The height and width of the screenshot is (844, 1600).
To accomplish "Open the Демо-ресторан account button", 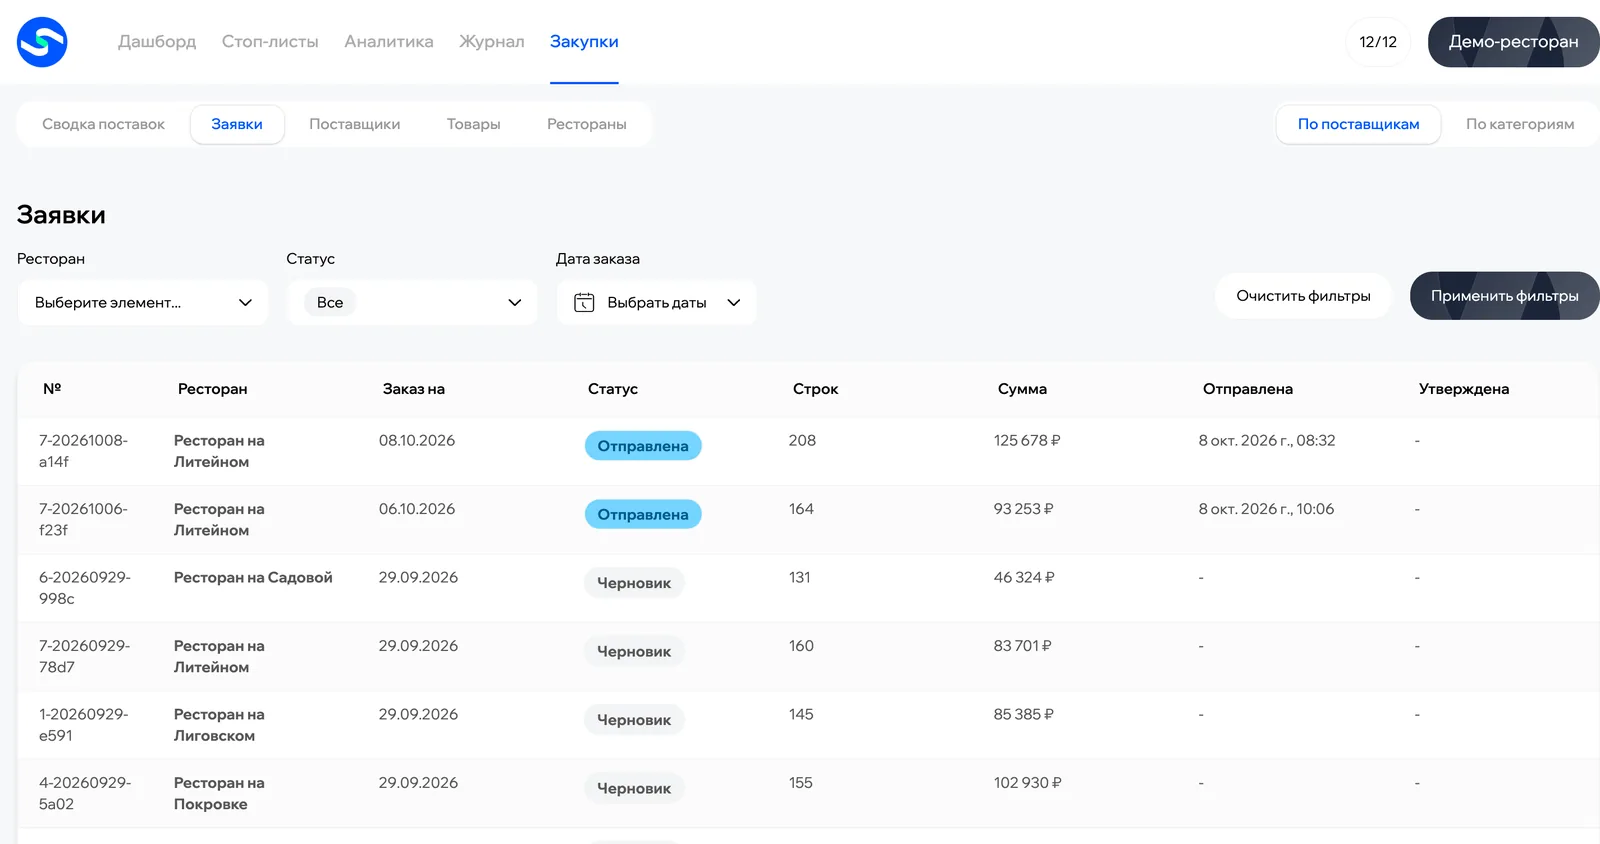I will (1514, 42).
